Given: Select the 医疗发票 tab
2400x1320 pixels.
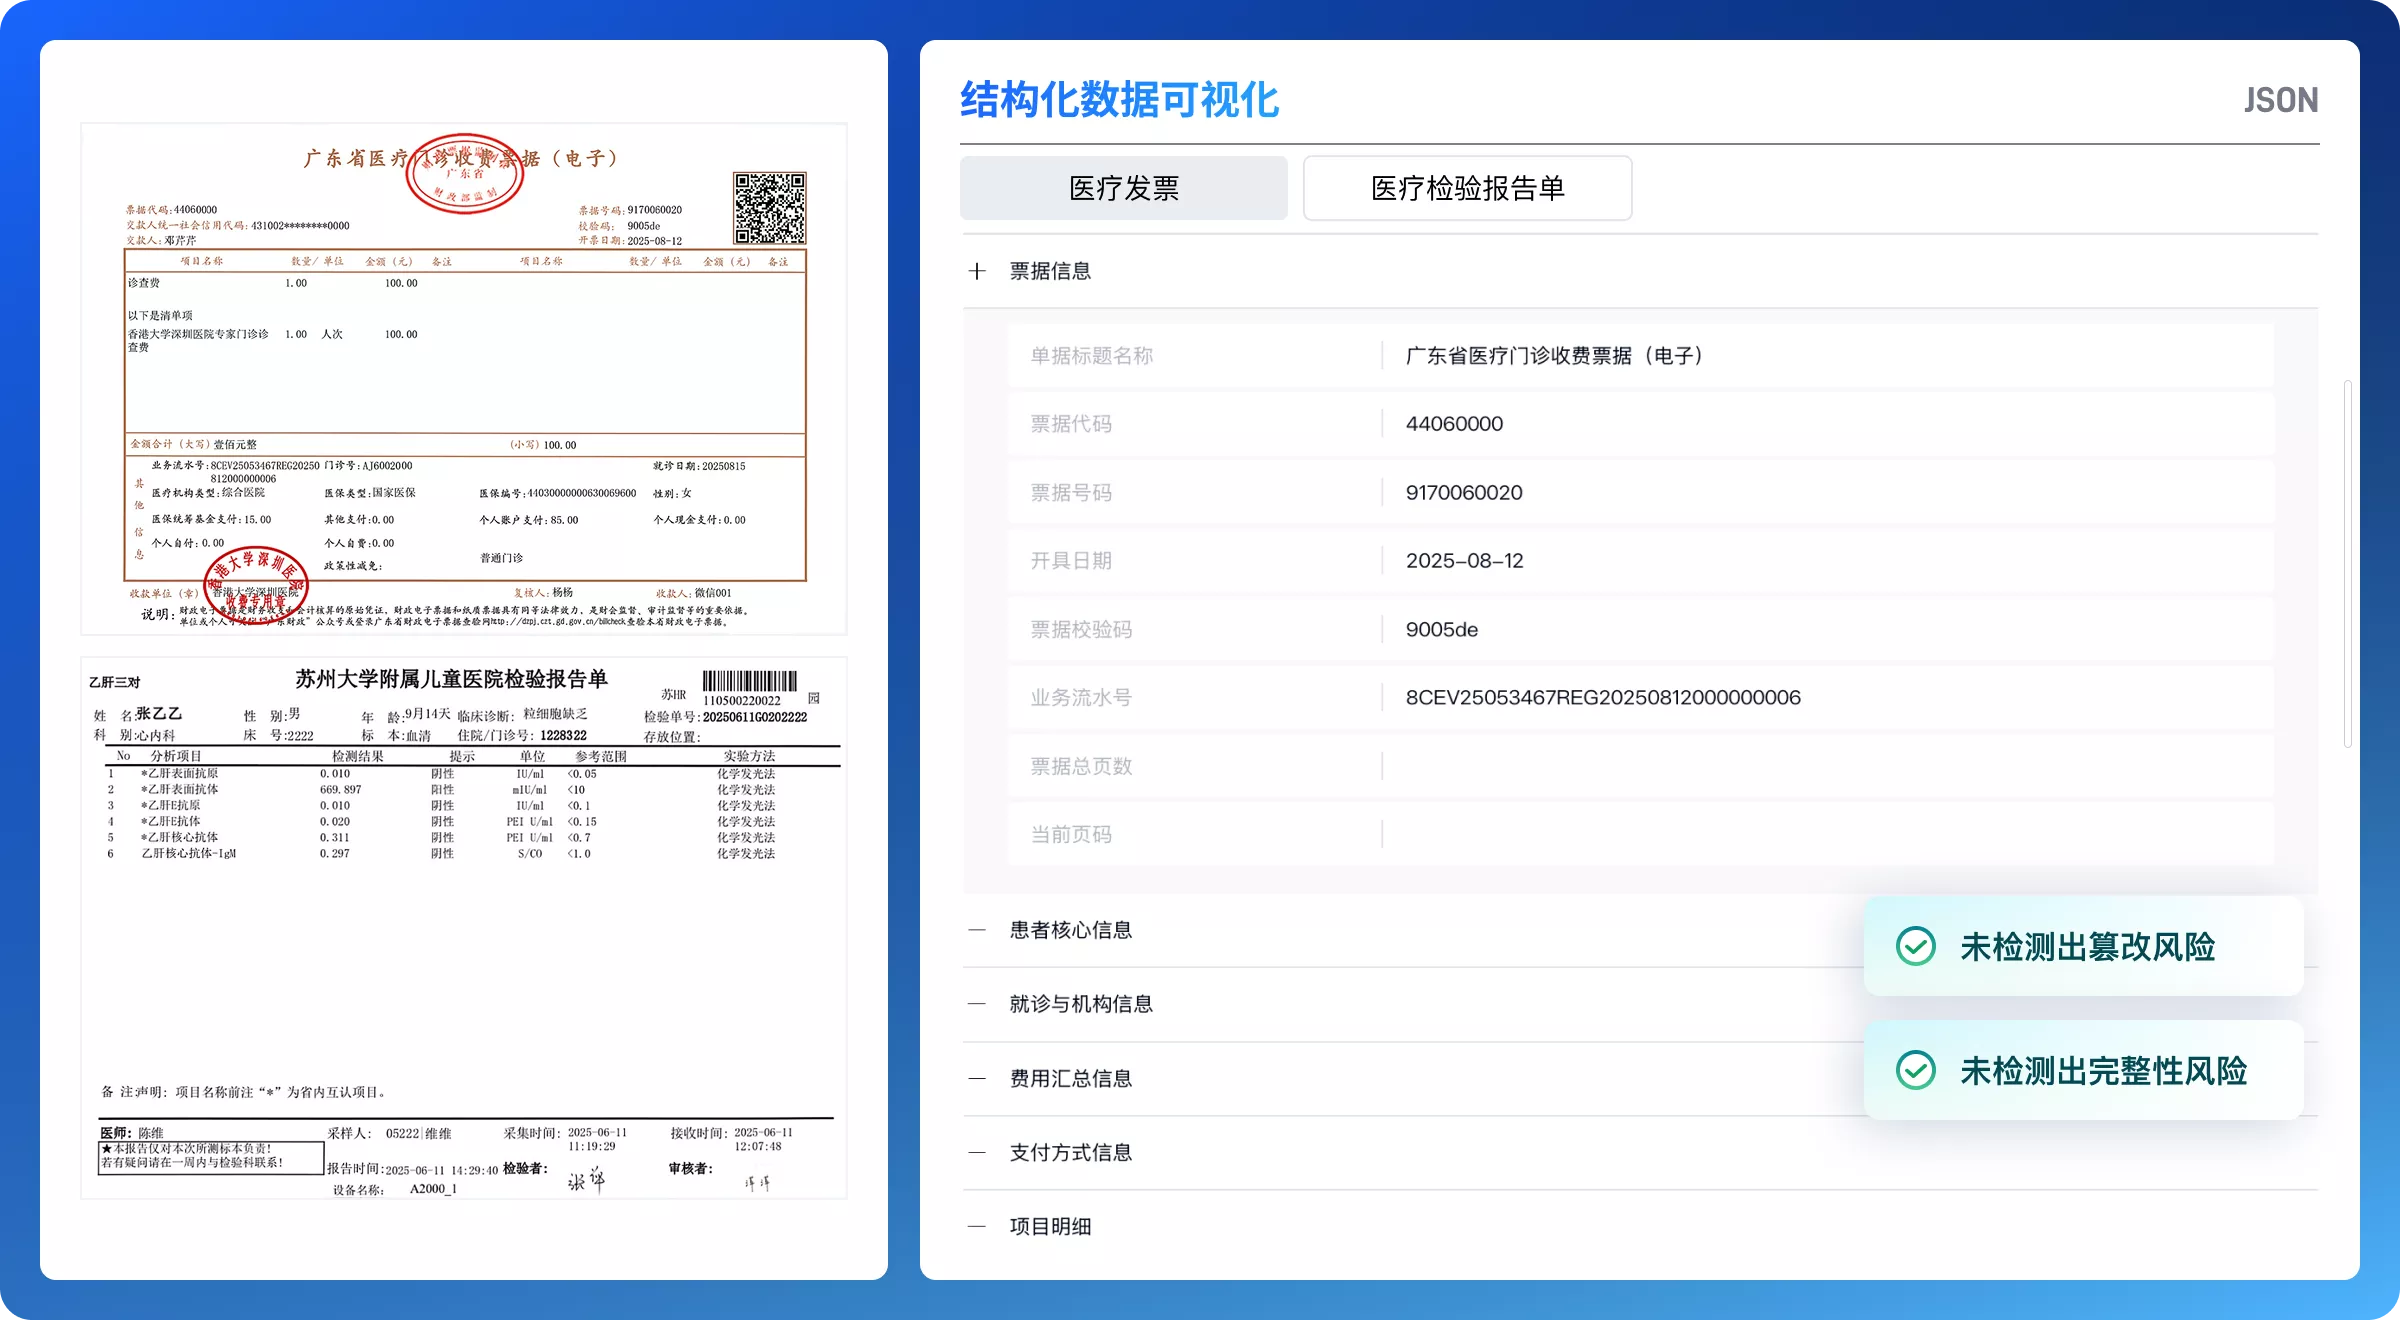Looking at the screenshot, I should click(1123, 187).
